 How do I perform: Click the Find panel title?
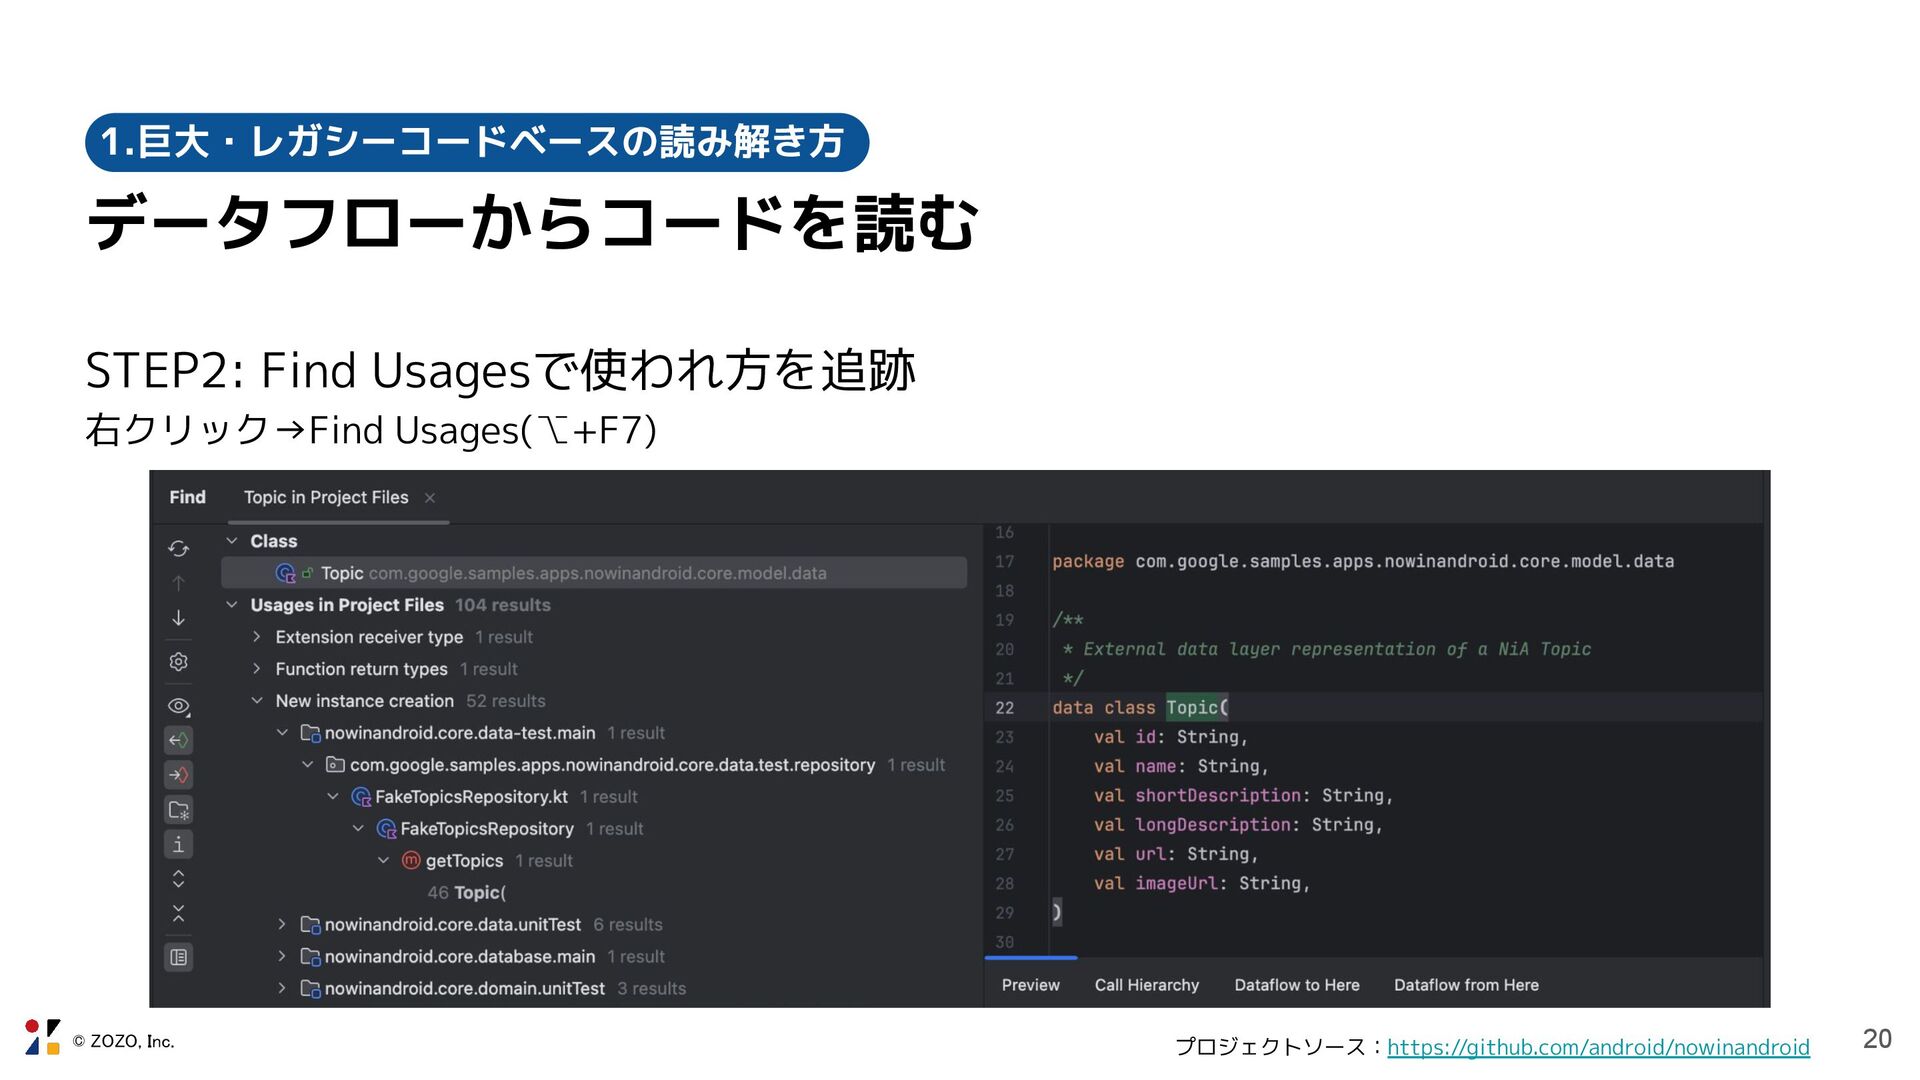[187, 497]
